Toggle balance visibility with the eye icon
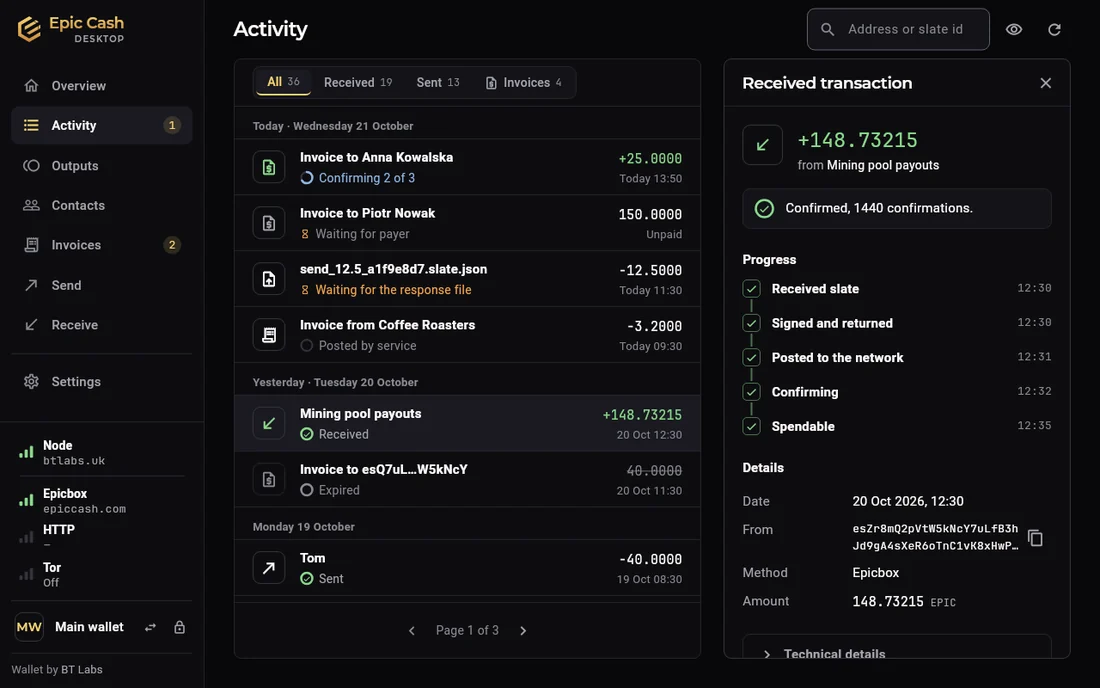 [x=1014, y=29]
